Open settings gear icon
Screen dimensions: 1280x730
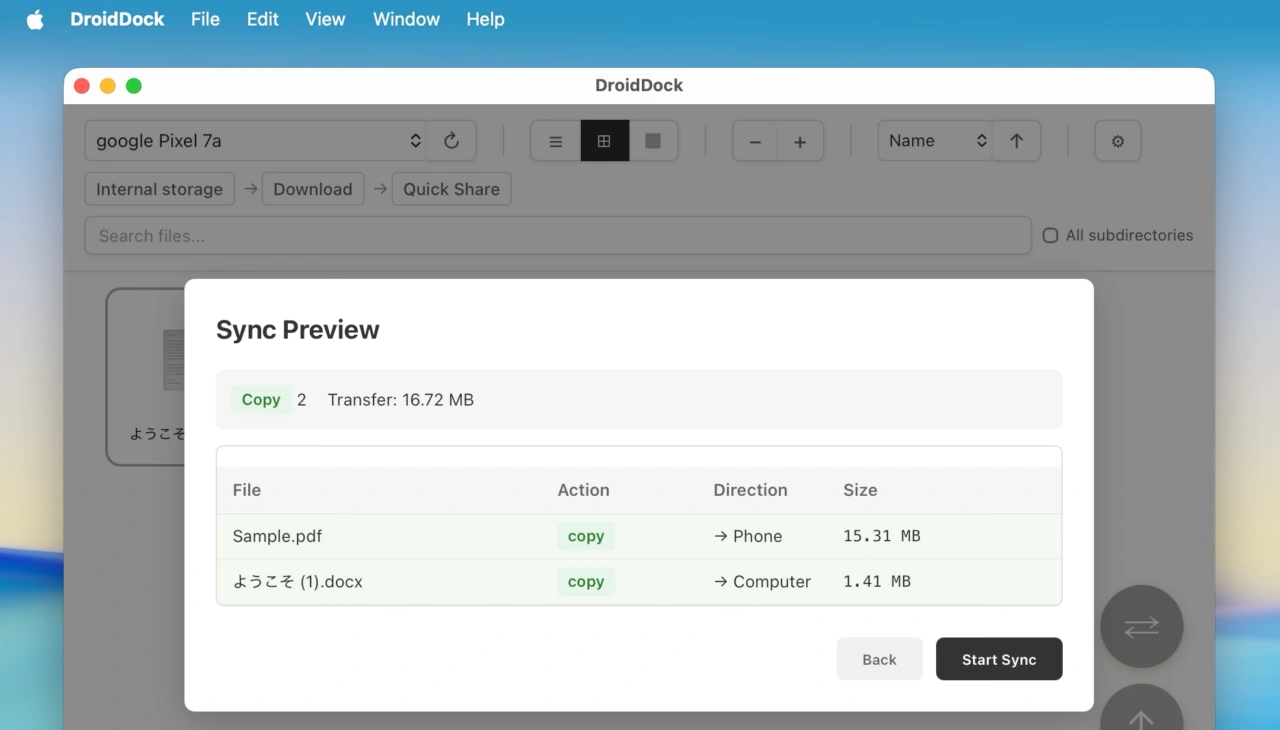(x=1118, y=141)
